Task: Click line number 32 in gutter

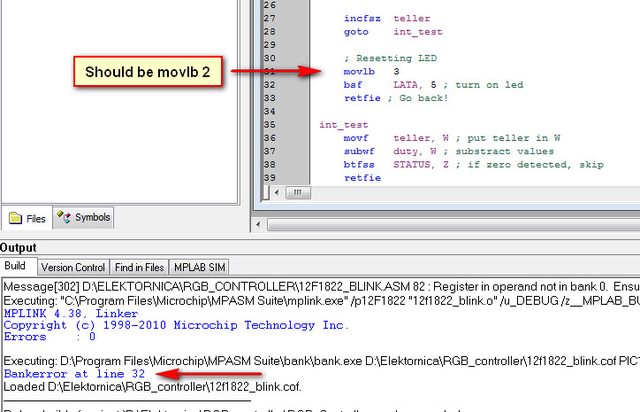Action: pyautogui.click(x=269, y=85)
